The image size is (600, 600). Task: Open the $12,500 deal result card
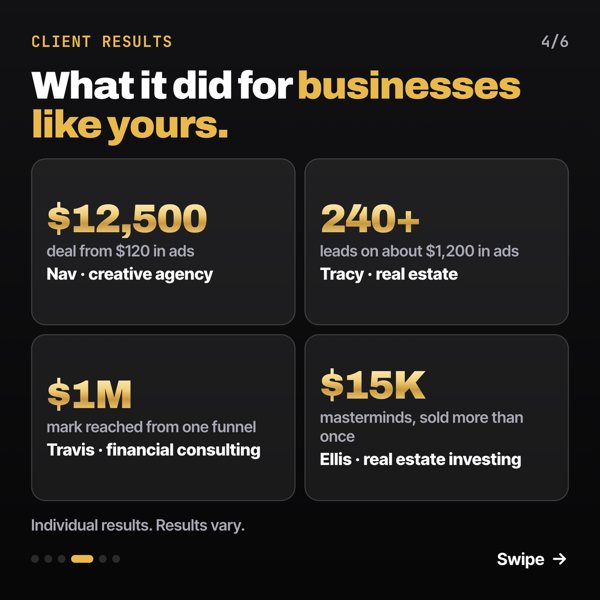[x=163, y=242]
